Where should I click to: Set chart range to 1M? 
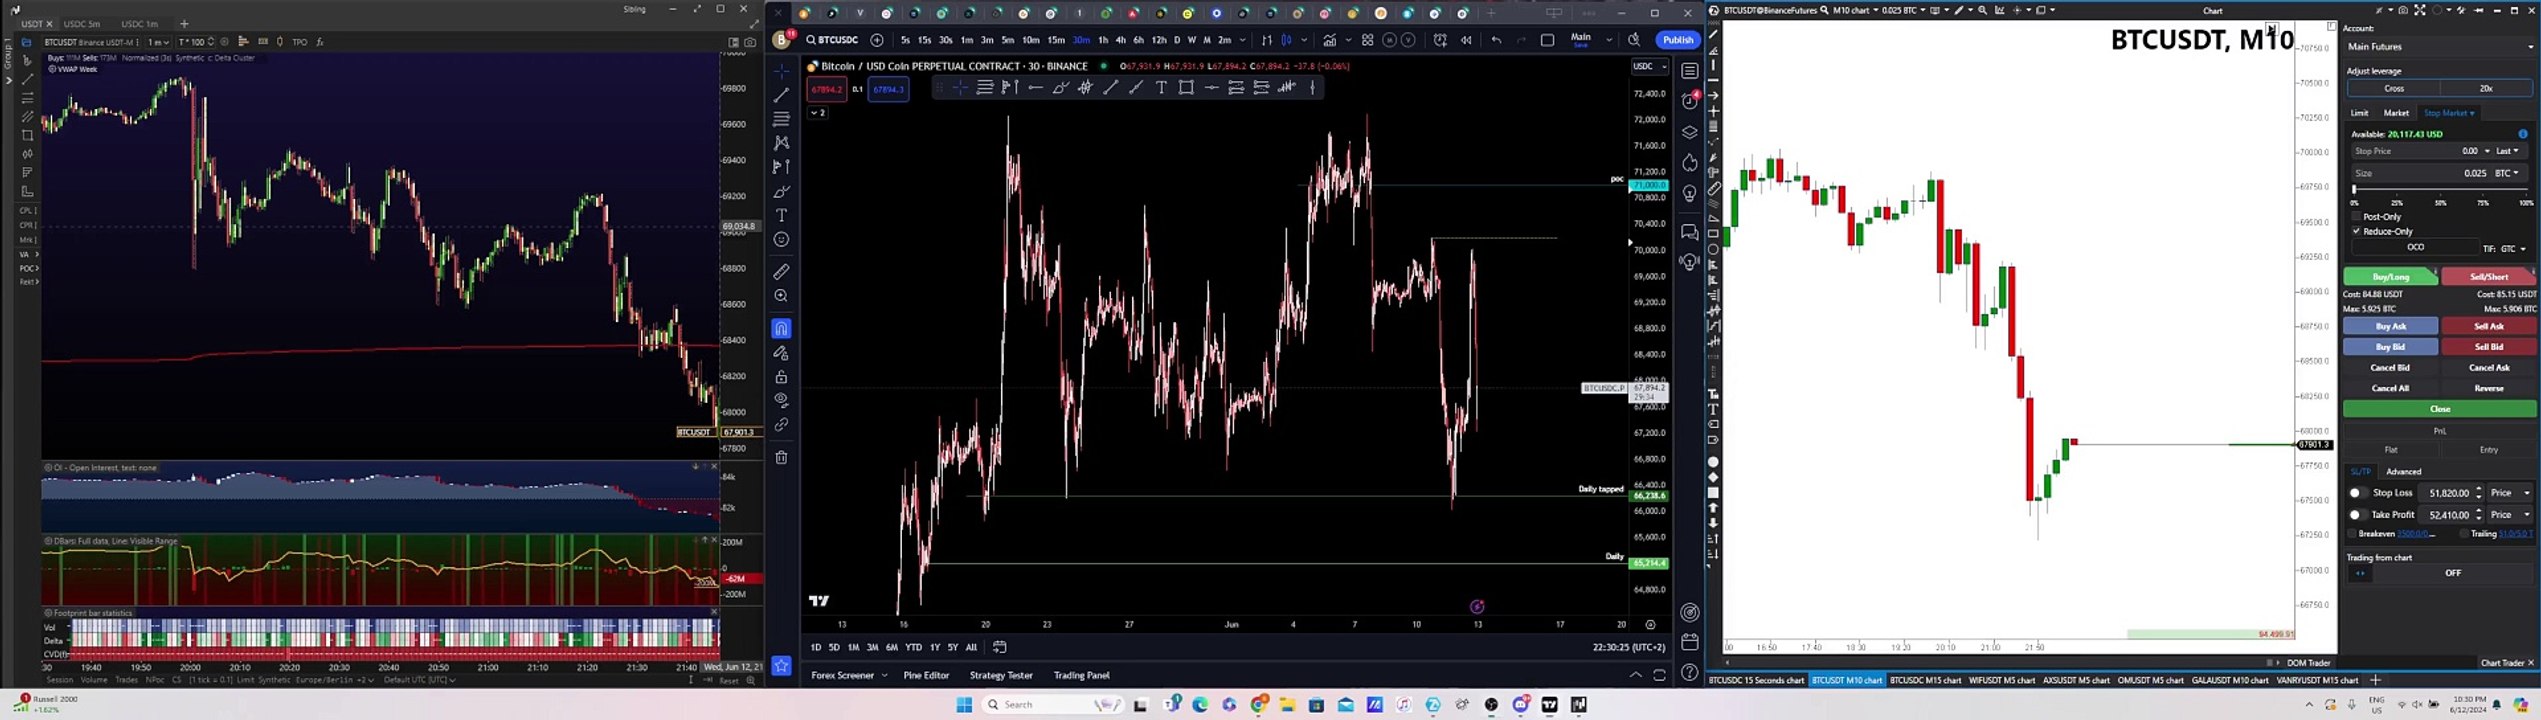point(853,647)
